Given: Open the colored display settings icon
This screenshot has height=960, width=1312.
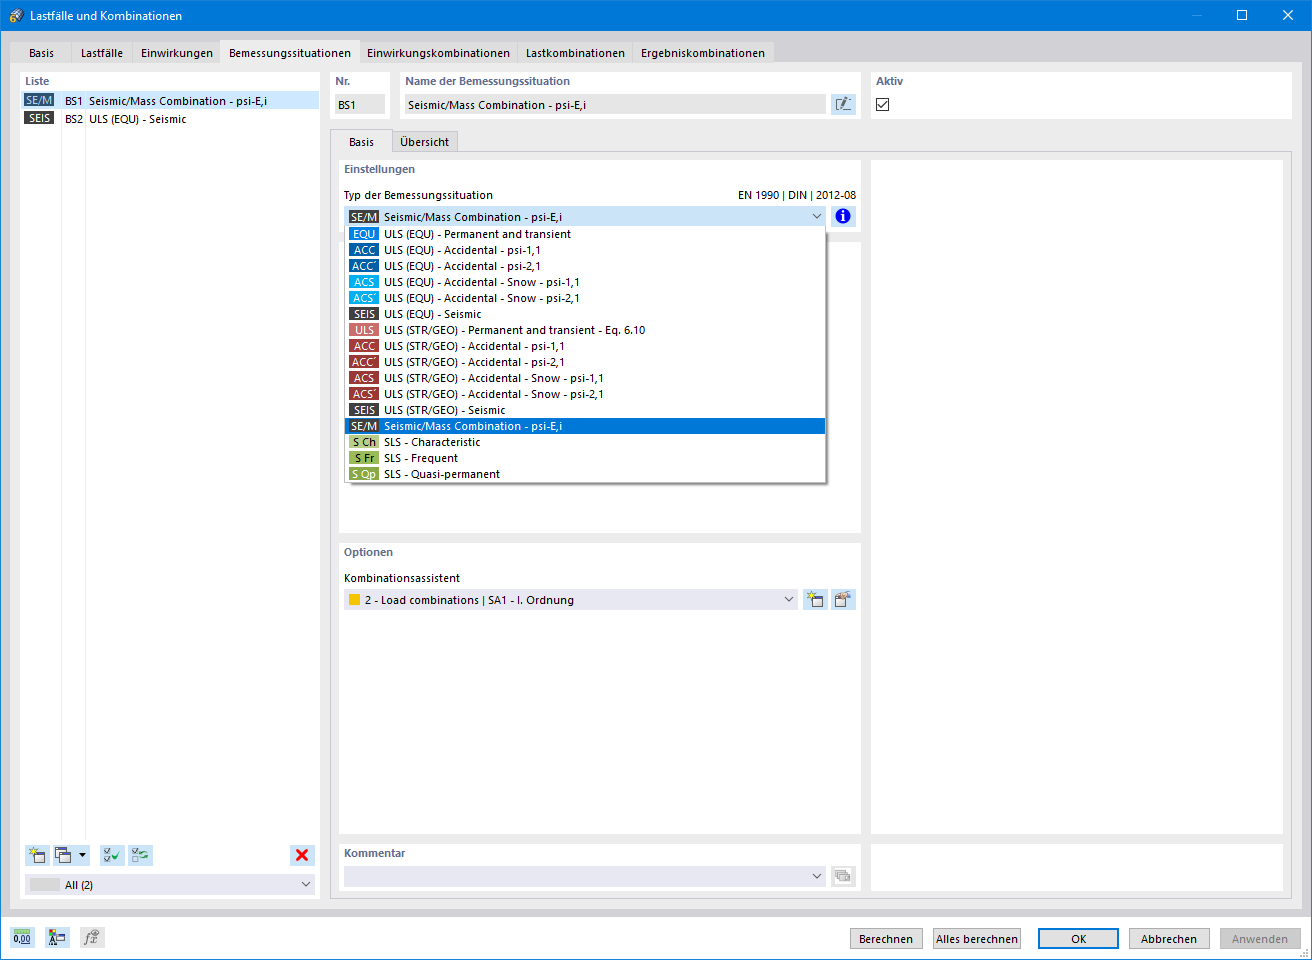Looking at the screenshot, I should pyautogui.click(x=57, y=938).
